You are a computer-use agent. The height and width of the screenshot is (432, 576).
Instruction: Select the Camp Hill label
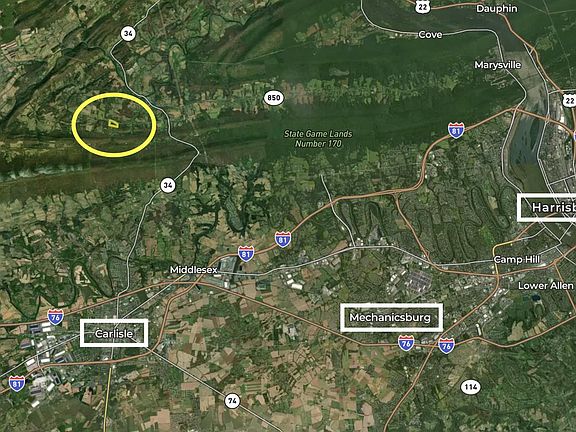(x=516, y=260)
